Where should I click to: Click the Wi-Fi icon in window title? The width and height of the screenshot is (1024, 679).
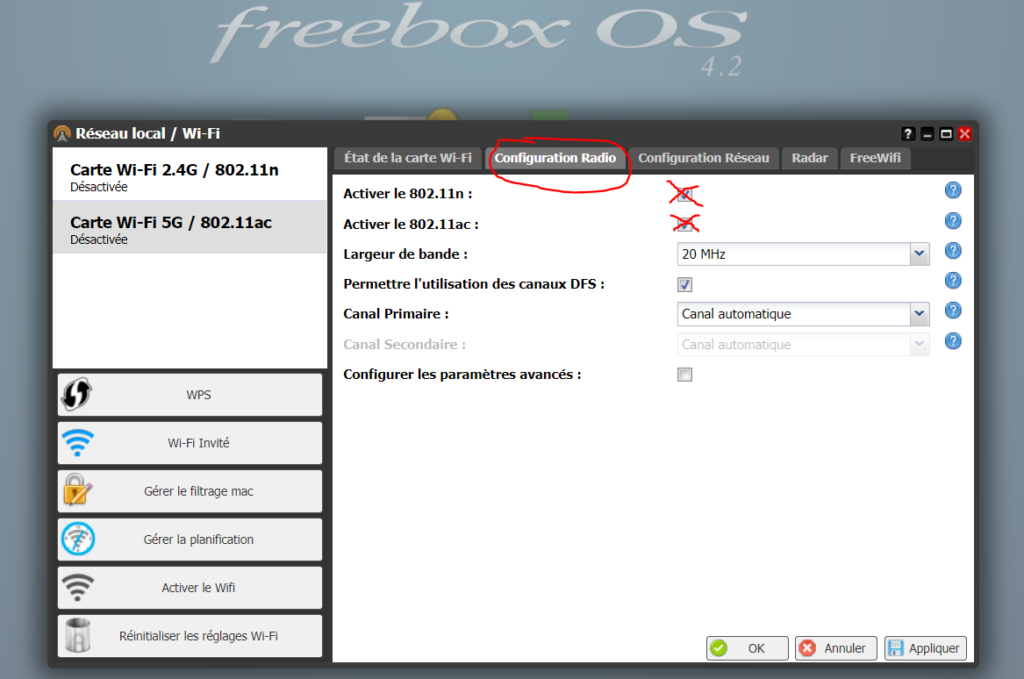[x=62, y=134]
